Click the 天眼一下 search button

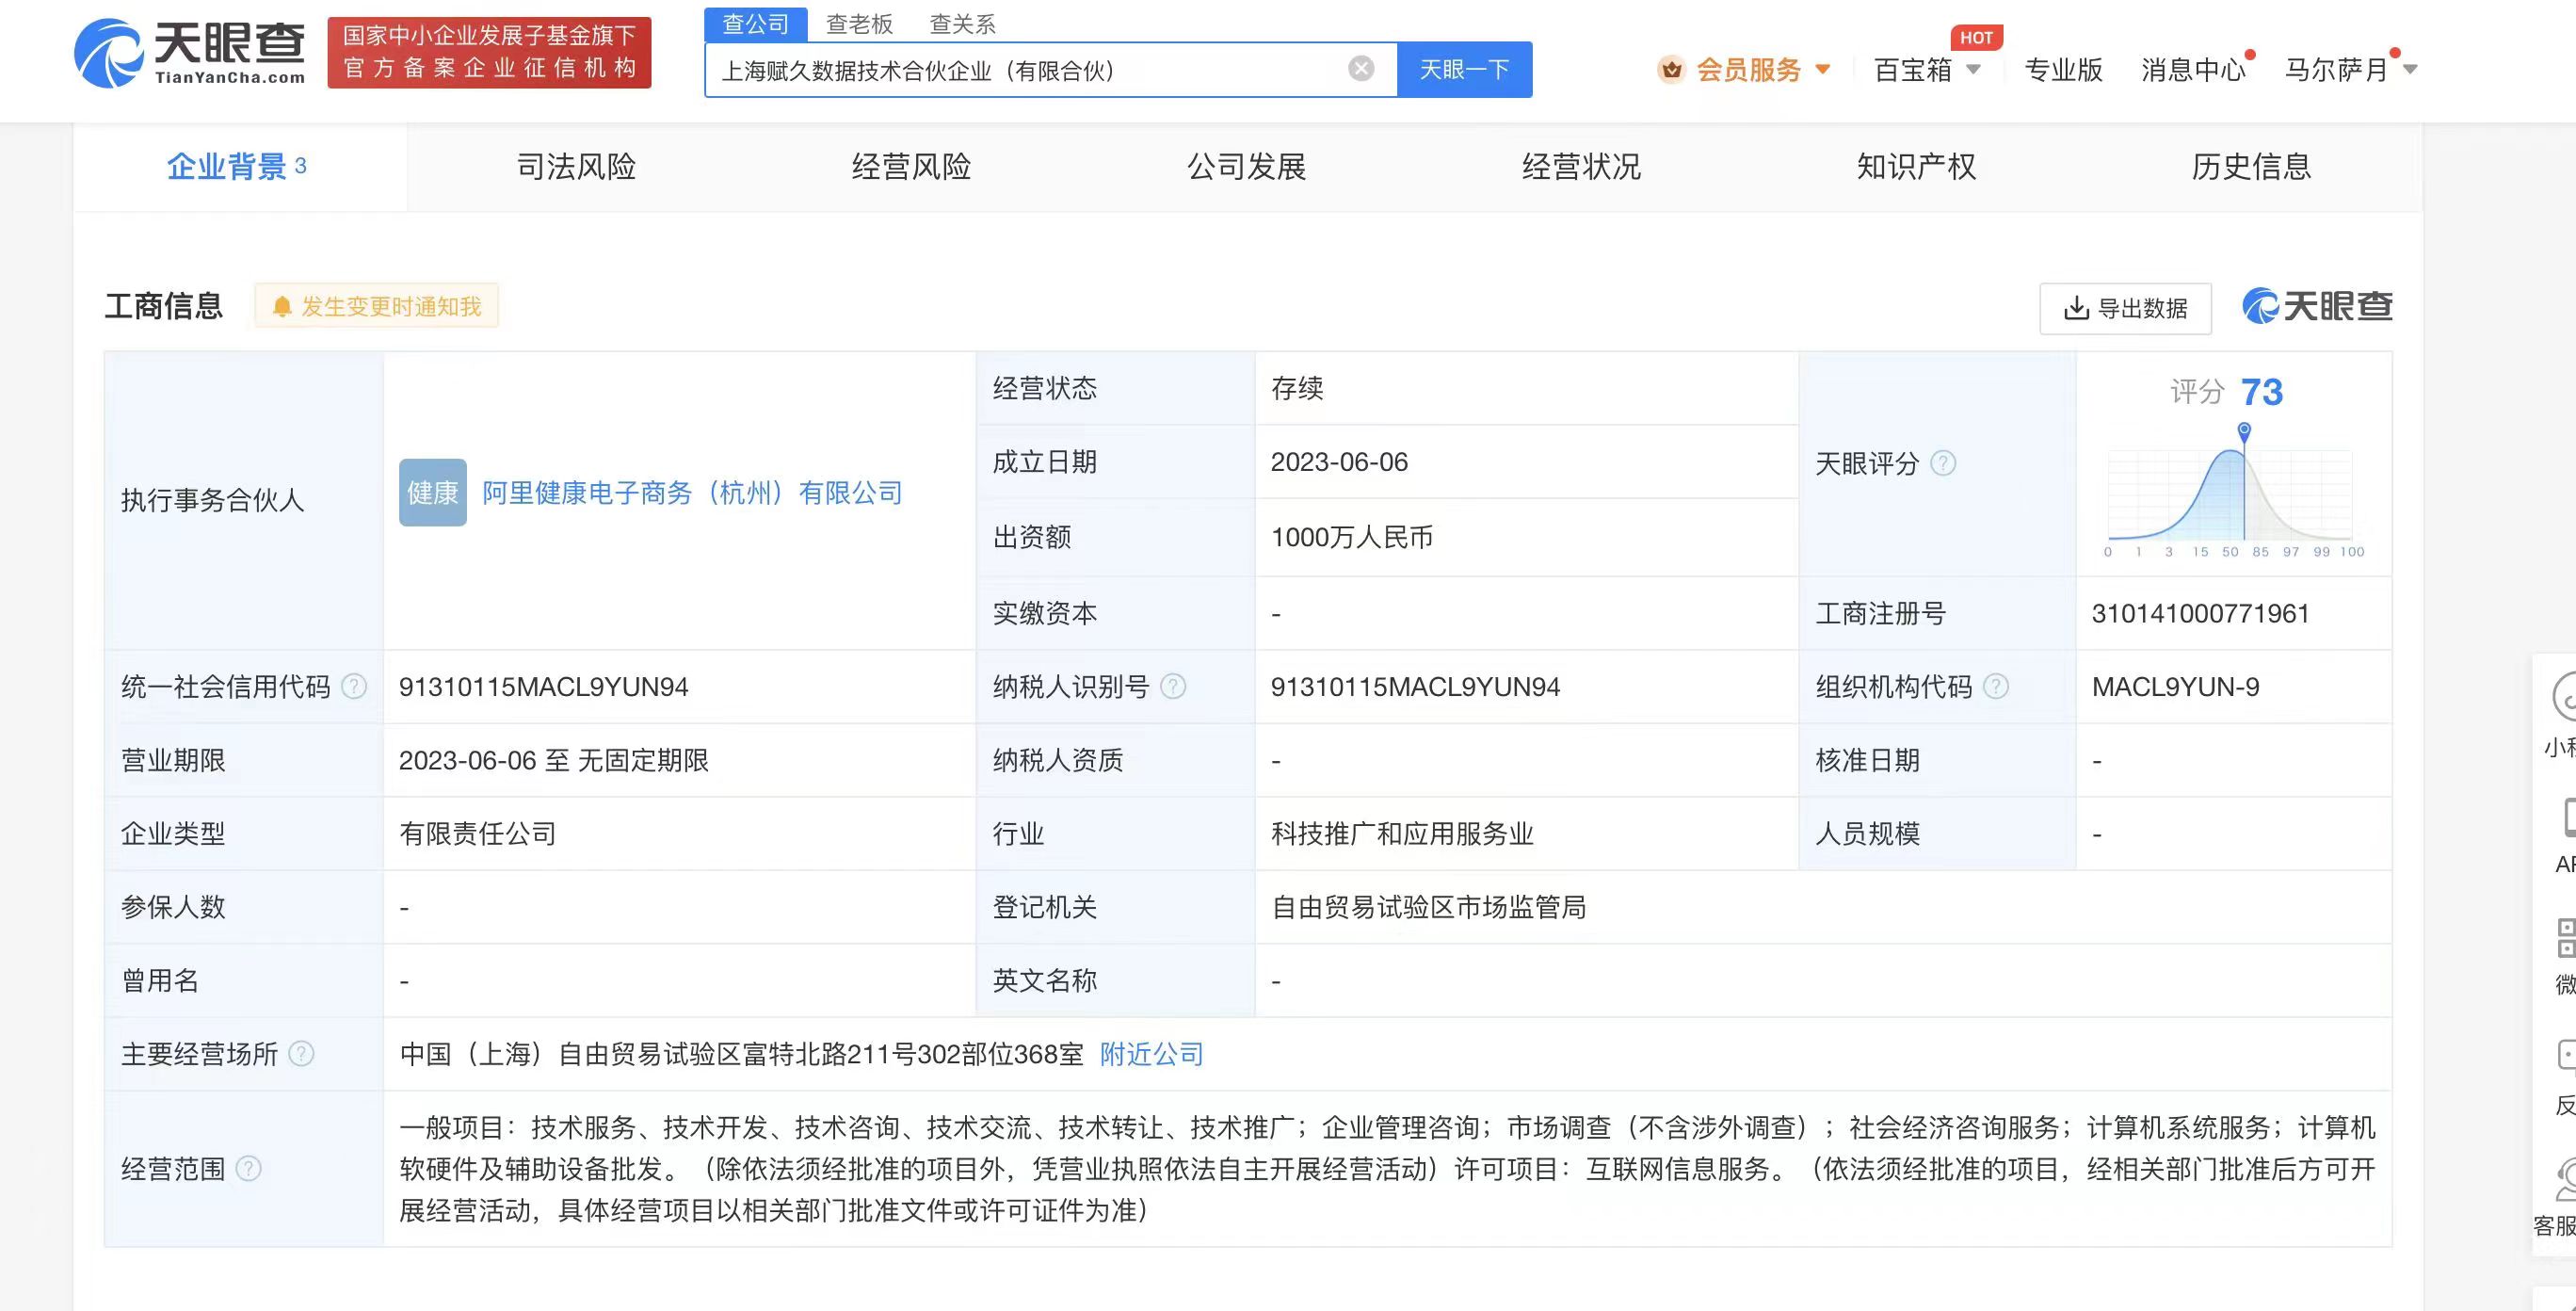pos(1464,69)
